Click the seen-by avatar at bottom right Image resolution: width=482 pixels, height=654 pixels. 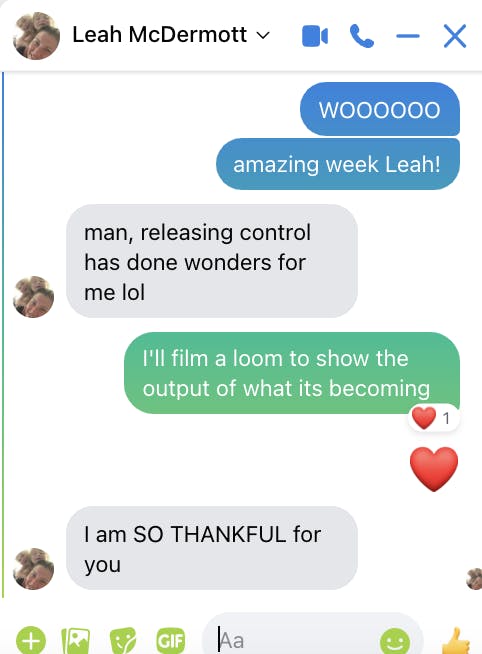pos(474,579)
